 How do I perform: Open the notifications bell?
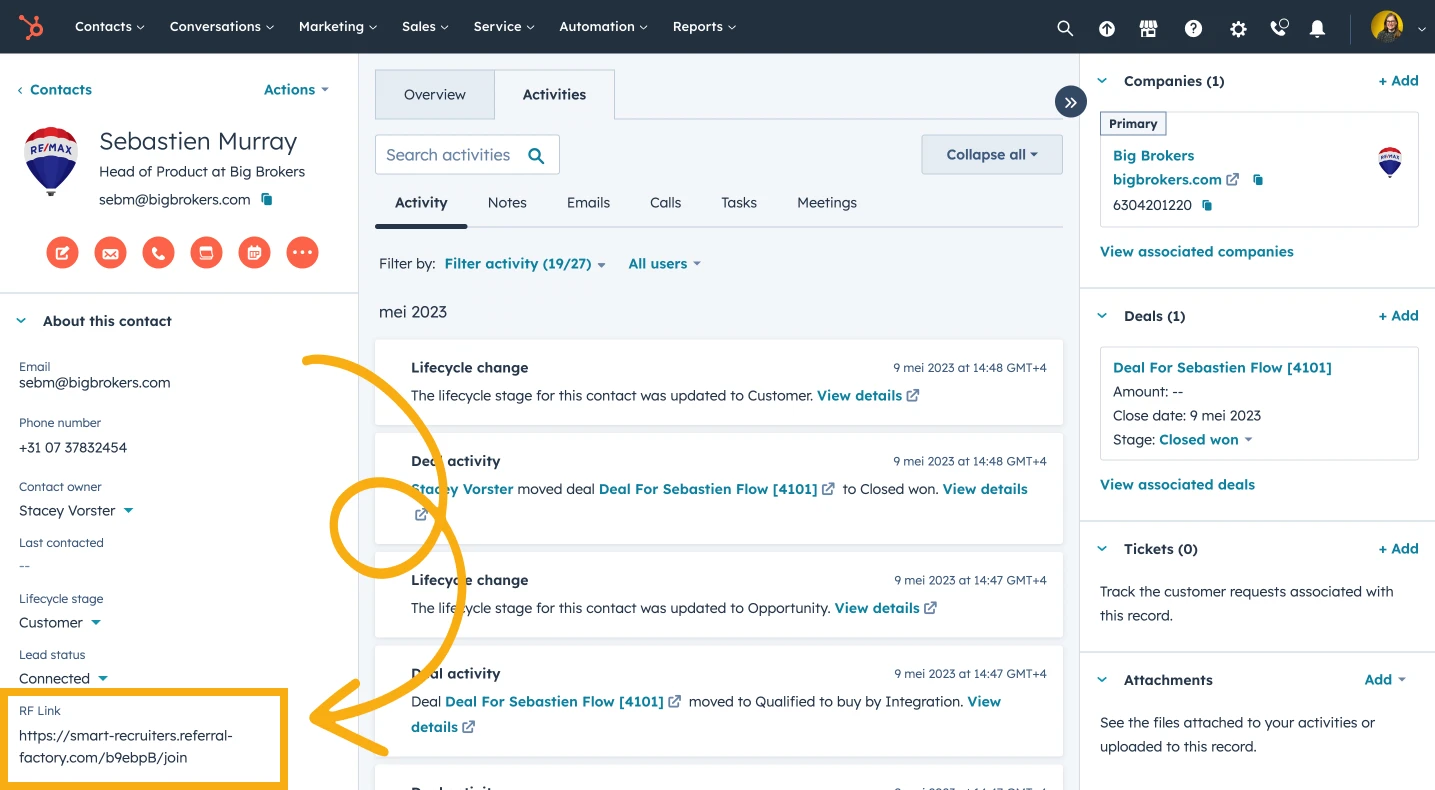click(1318, 28)
